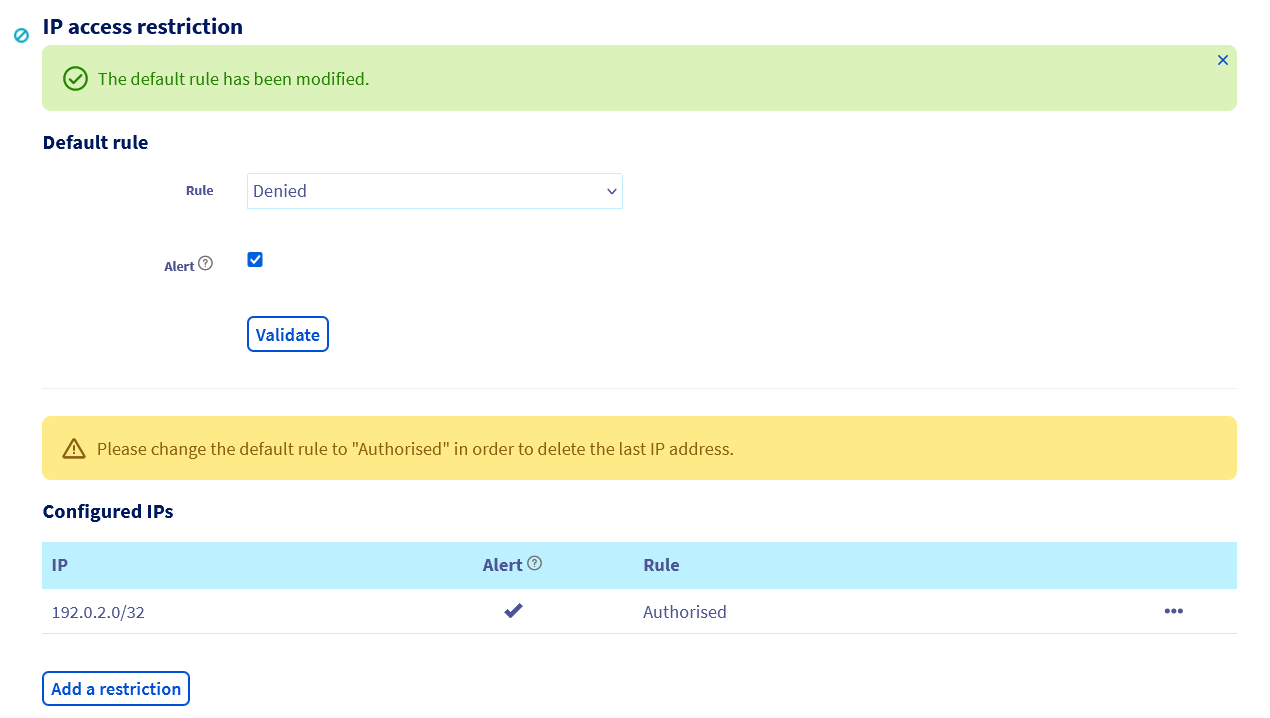Click help icon in Alert column header

(x=535, y=563)
